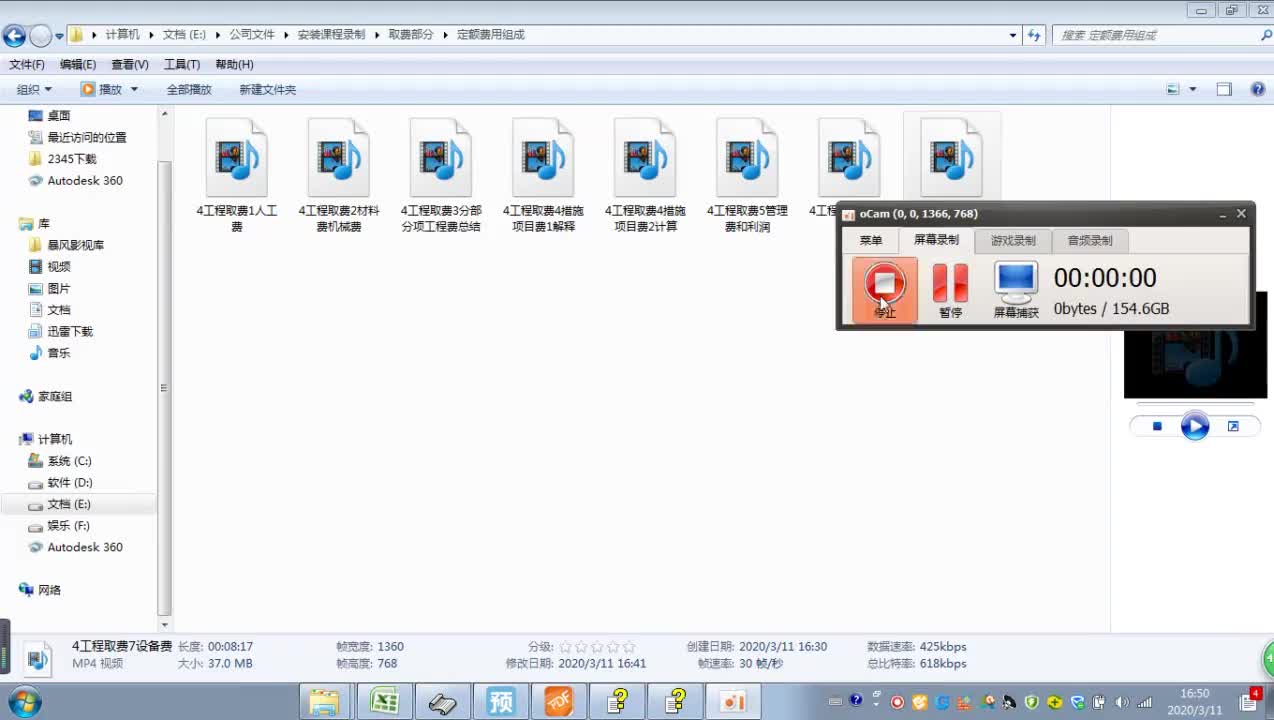
Task: Open address bar history dropdown
Action: point(1013,35)
